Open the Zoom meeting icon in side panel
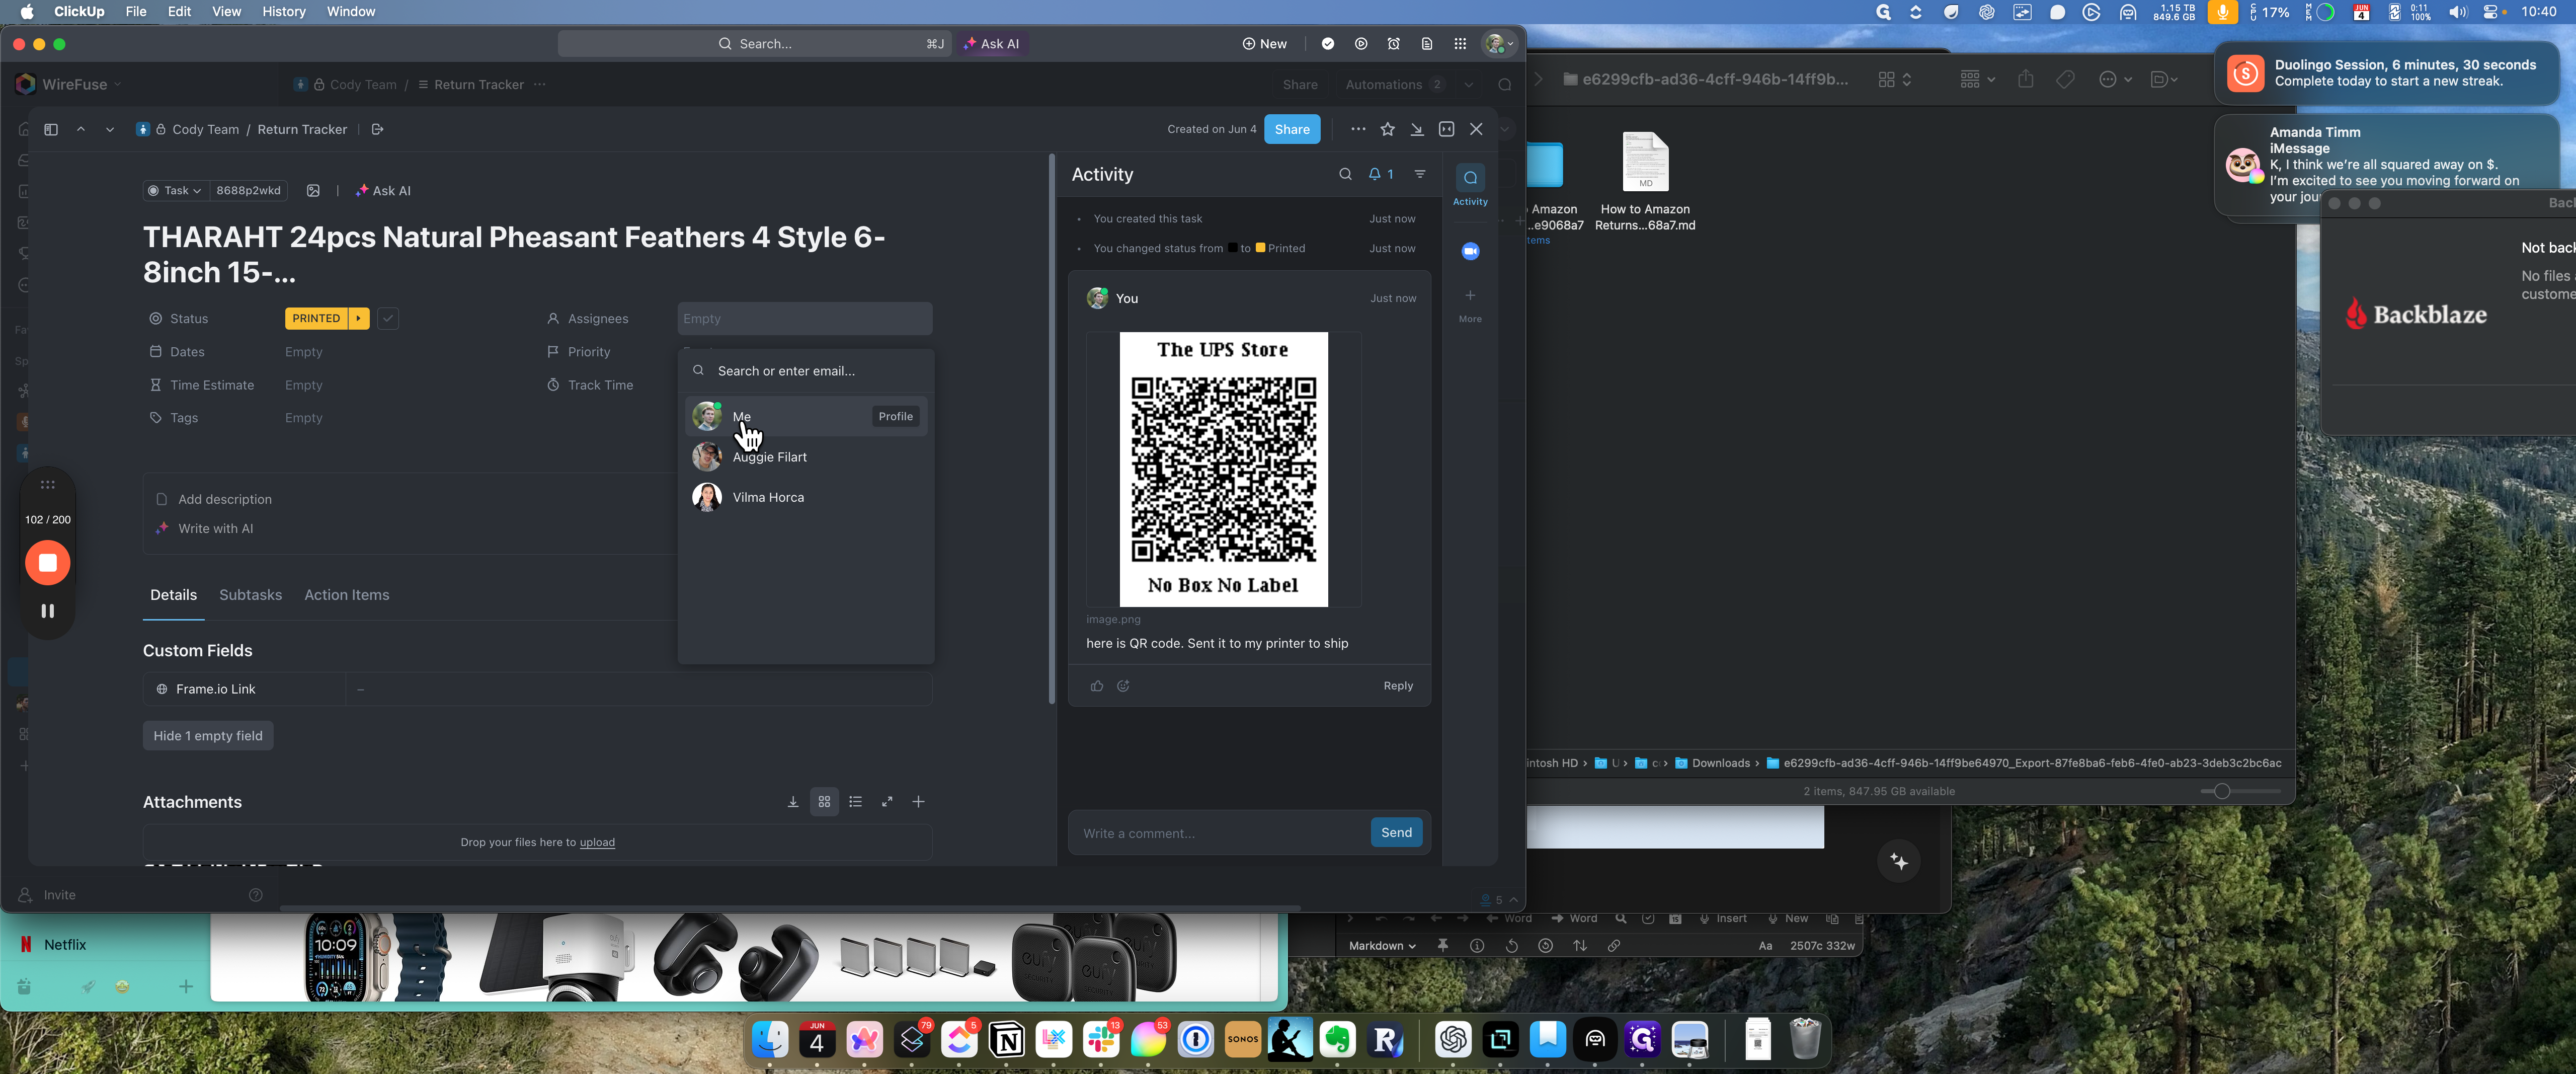 (x=1470, y=251)
